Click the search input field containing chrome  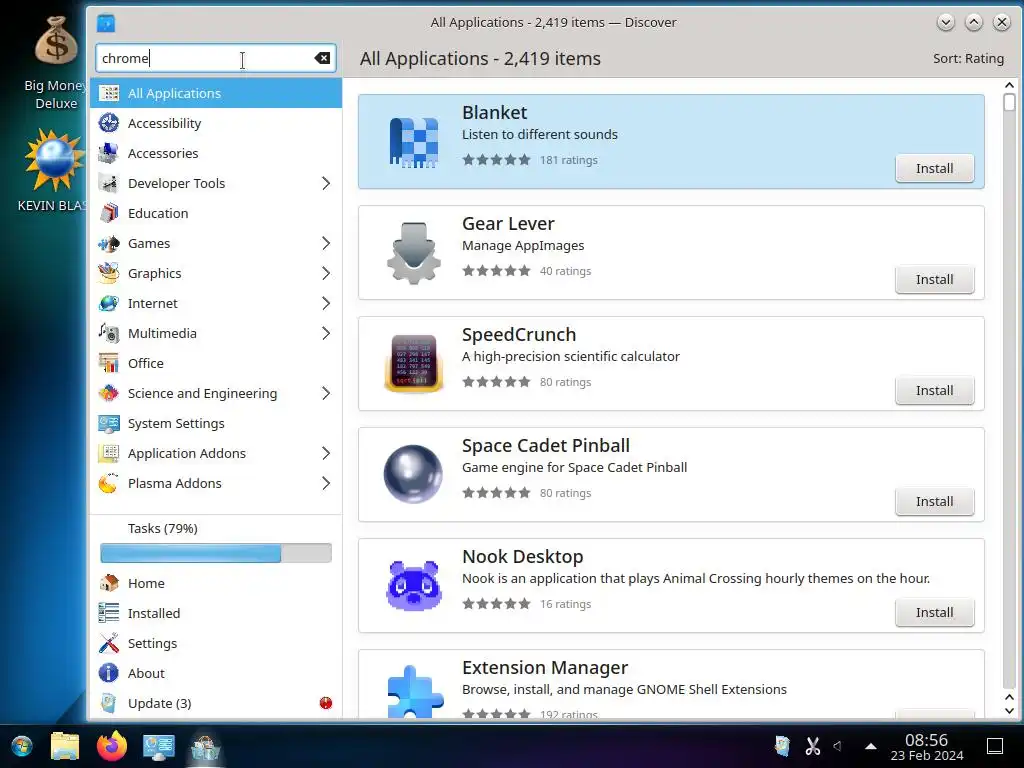pyautogui.click(x=216, y=58)
